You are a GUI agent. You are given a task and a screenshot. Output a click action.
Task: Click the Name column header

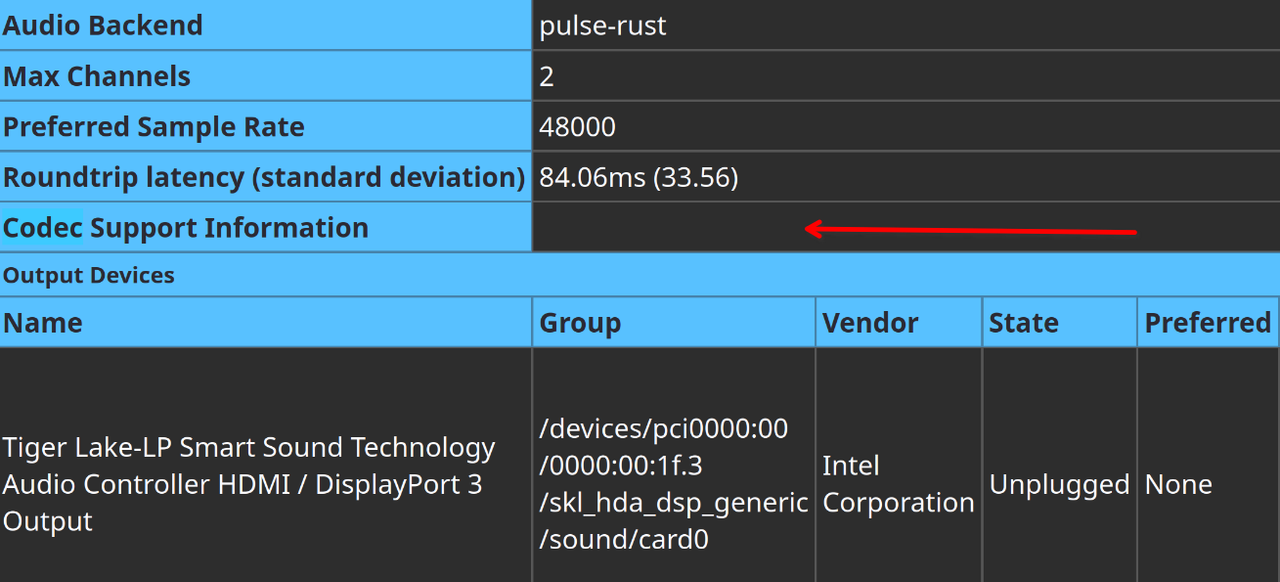click(x=265, y=323)
